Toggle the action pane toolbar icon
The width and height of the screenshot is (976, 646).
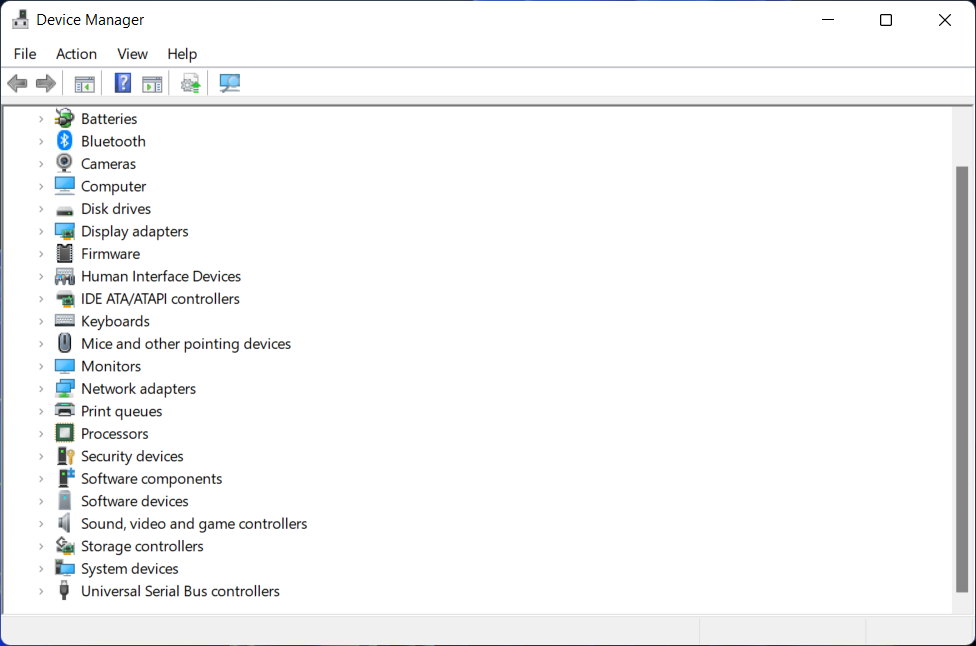tap(152, 84)
